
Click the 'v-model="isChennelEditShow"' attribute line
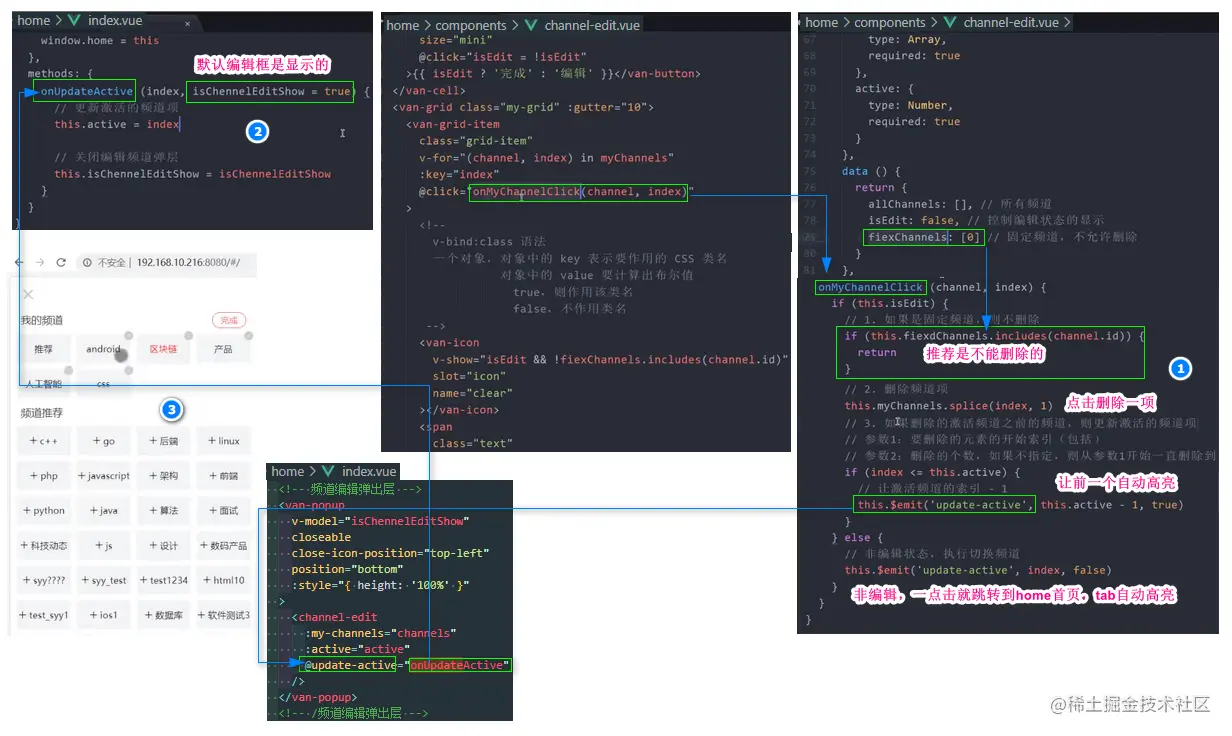(x=380, y=521)
